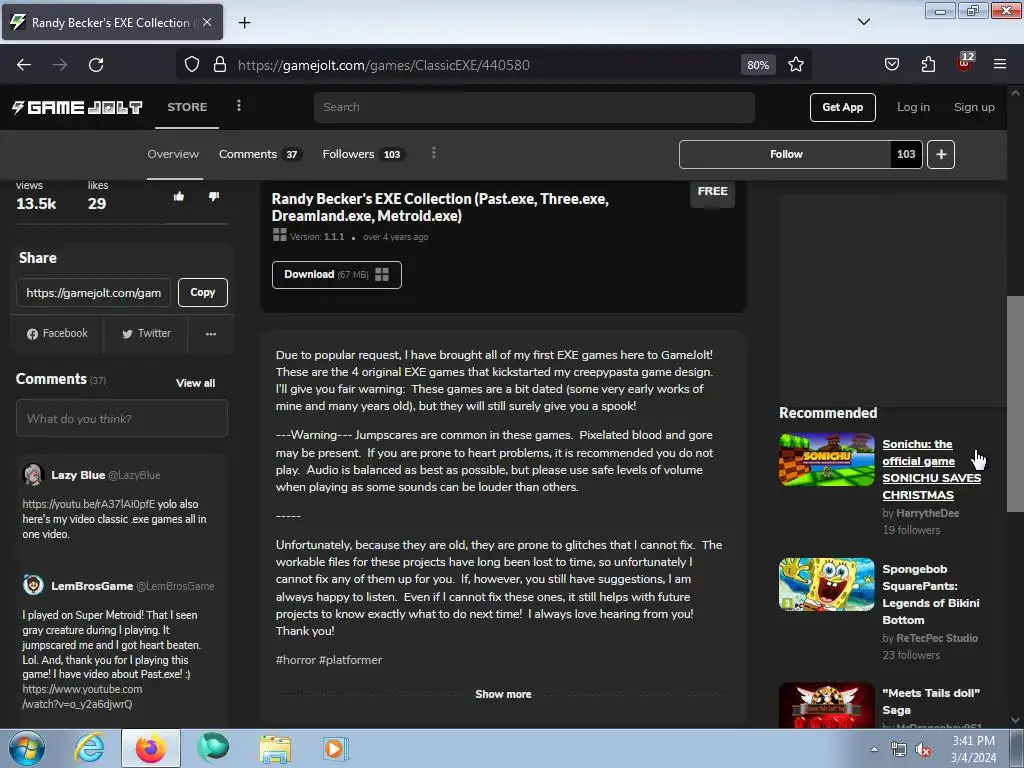Open more share options ellipsis
Screen dimensions: 1024x768
(211, 334)
